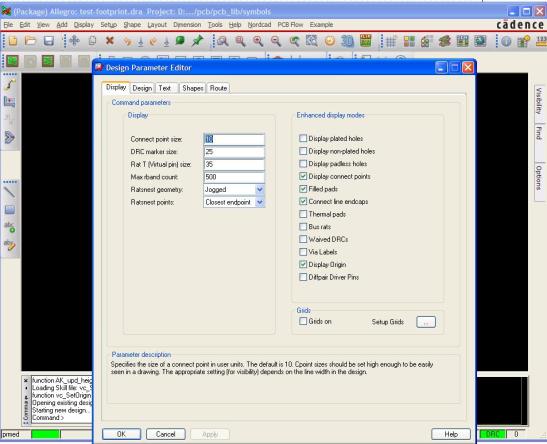Image resolution: width=547 pixels, height=444 pixels.
Task: Click the DRC marker size field
Action: pyautogui.click(x=234, y=152)
